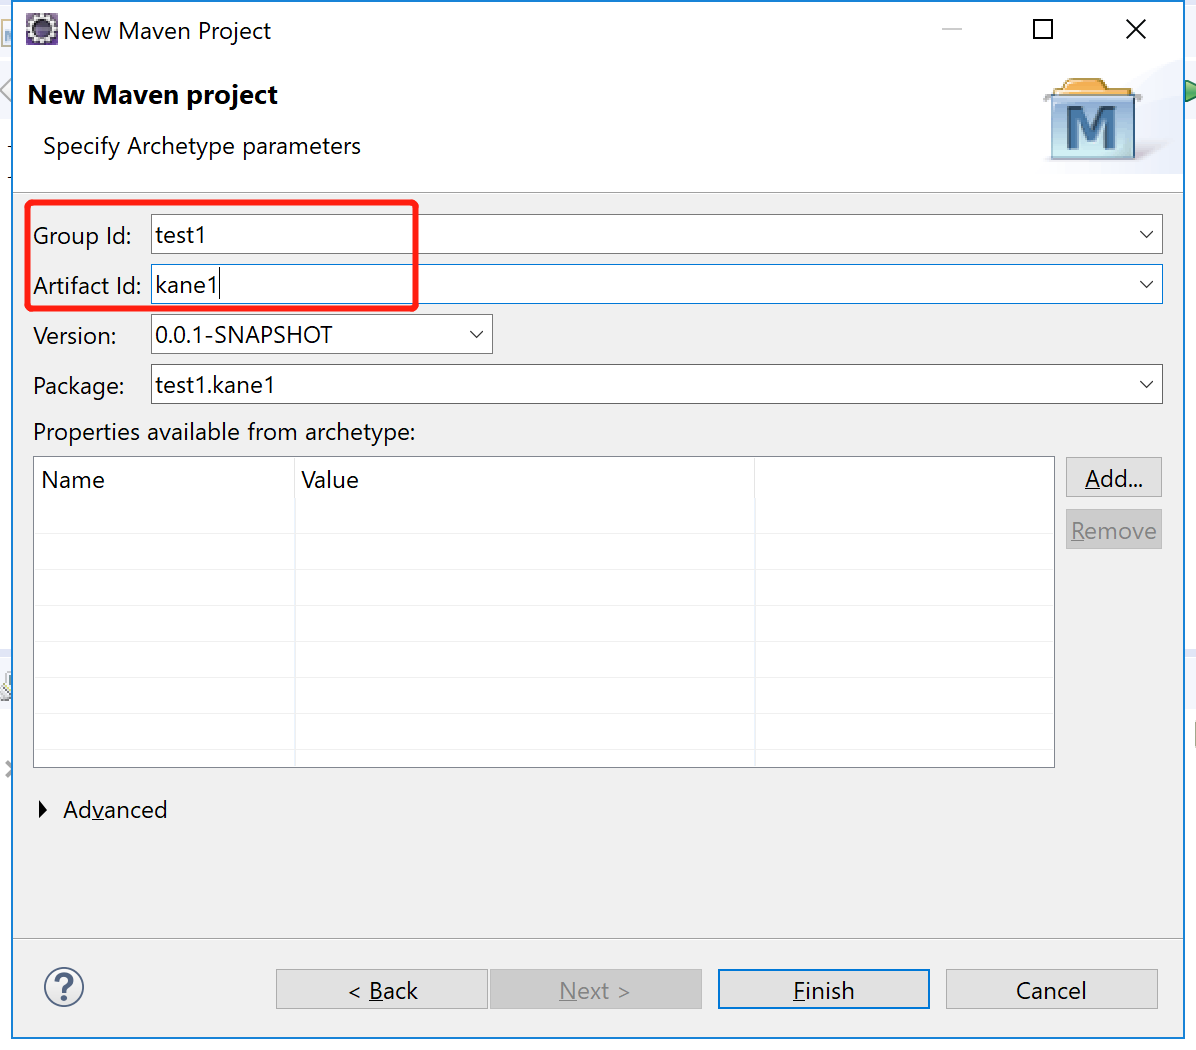Maximize the New Maven Project window
This screenshot has width=1196, height=1050.
pos(1042,30)
